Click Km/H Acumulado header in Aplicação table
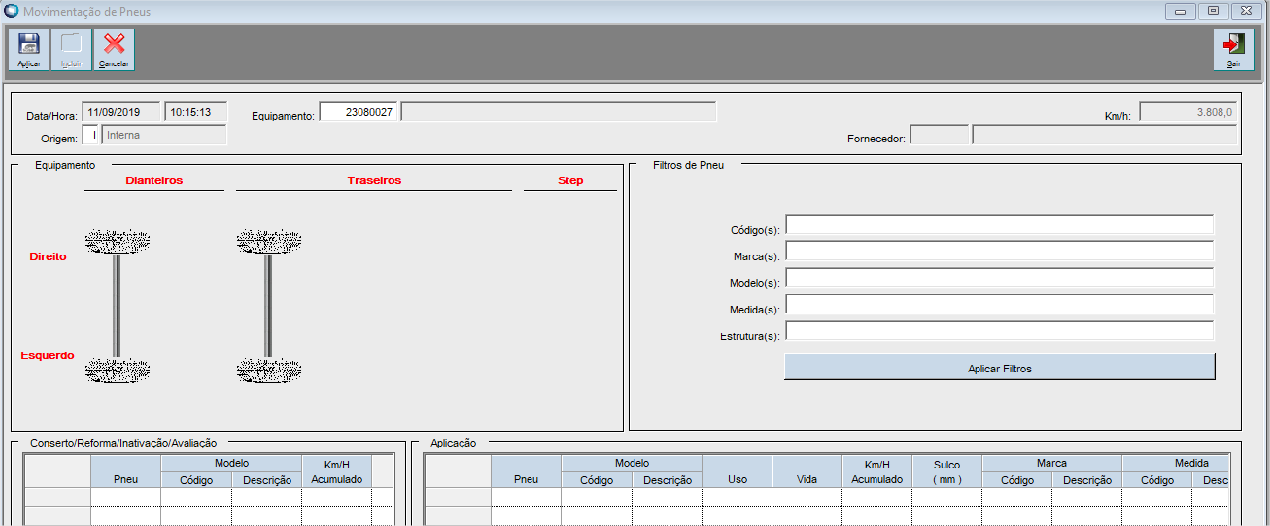 click(877, 472)
